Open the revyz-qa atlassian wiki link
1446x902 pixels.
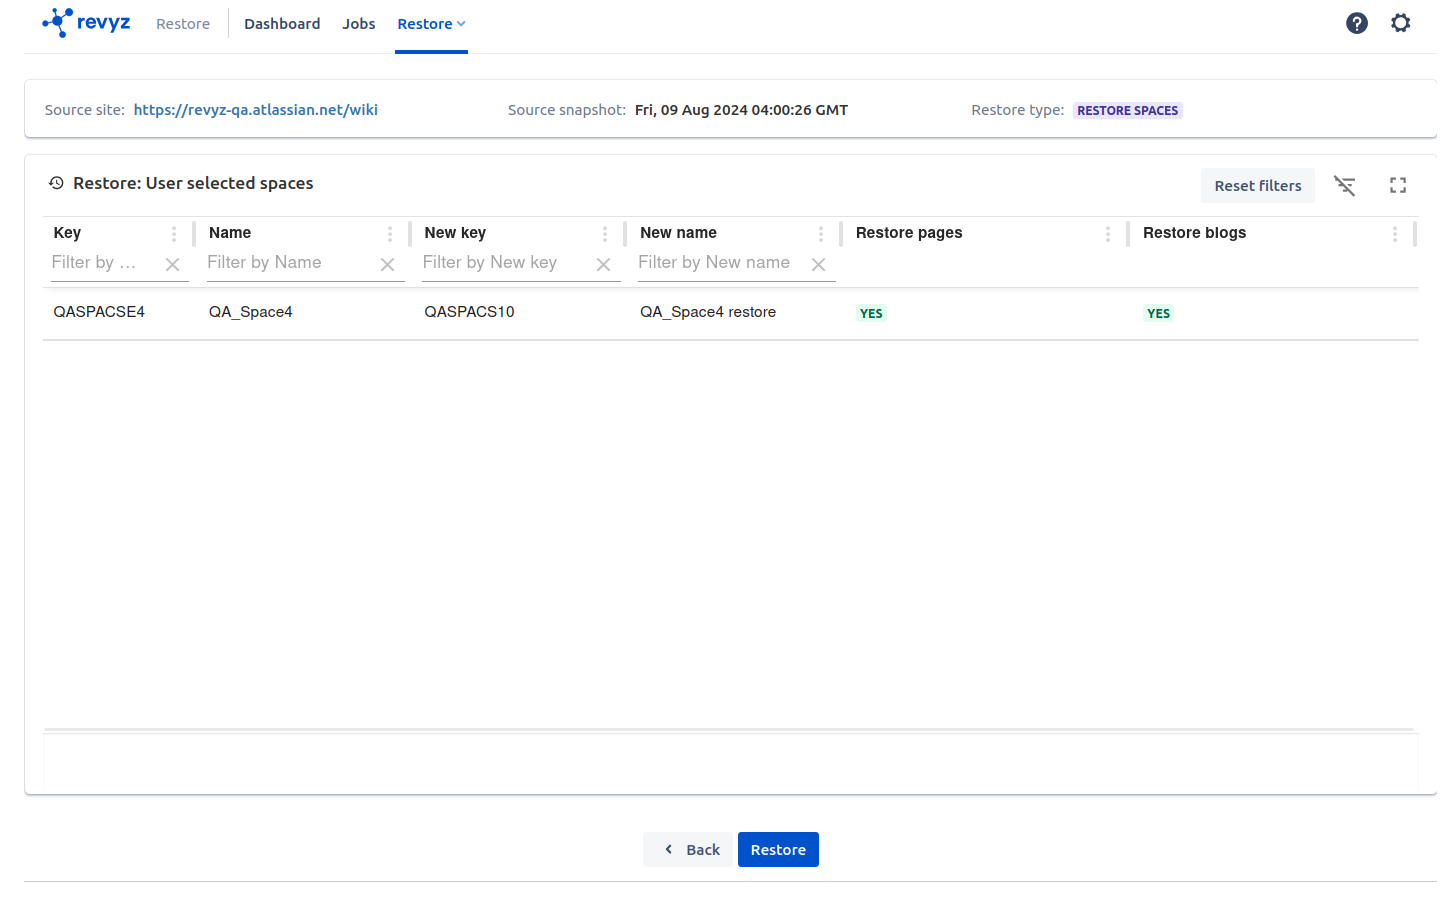click(255, 110)
